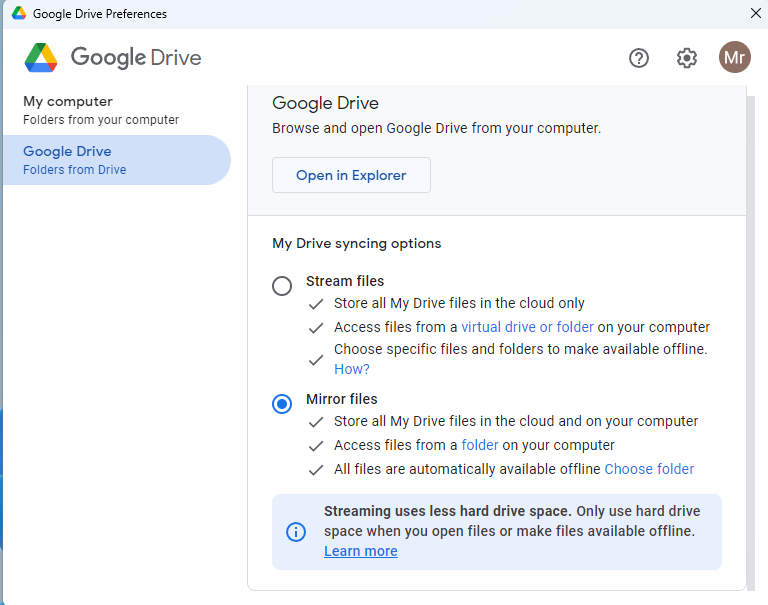
Task: Open the virtual drive or folder link
Action: [x=528, y=327]
